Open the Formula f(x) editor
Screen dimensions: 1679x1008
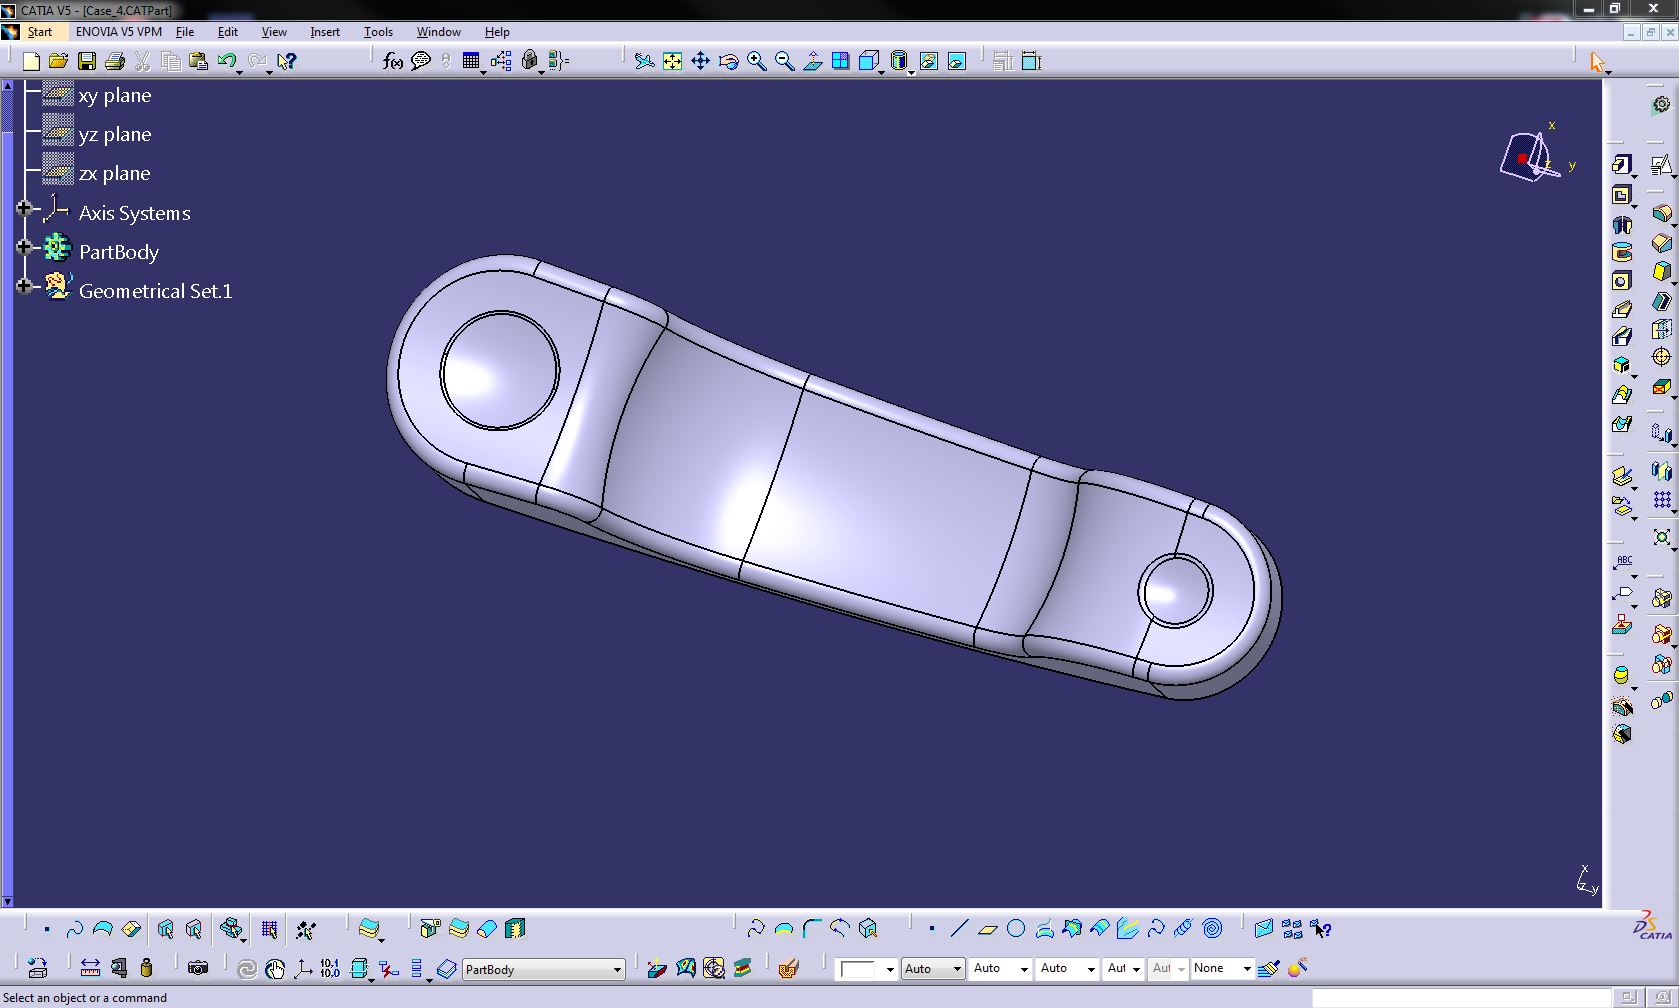click(x=393, y=61)
